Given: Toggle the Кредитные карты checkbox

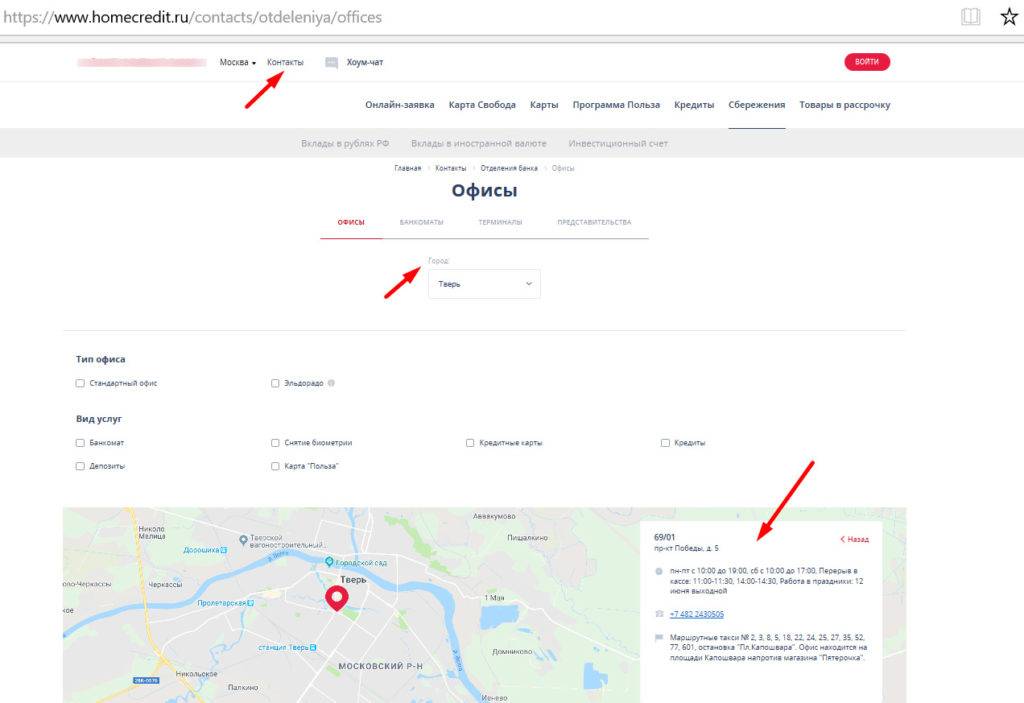Looking at the screenshot, I should coord(470,442).
